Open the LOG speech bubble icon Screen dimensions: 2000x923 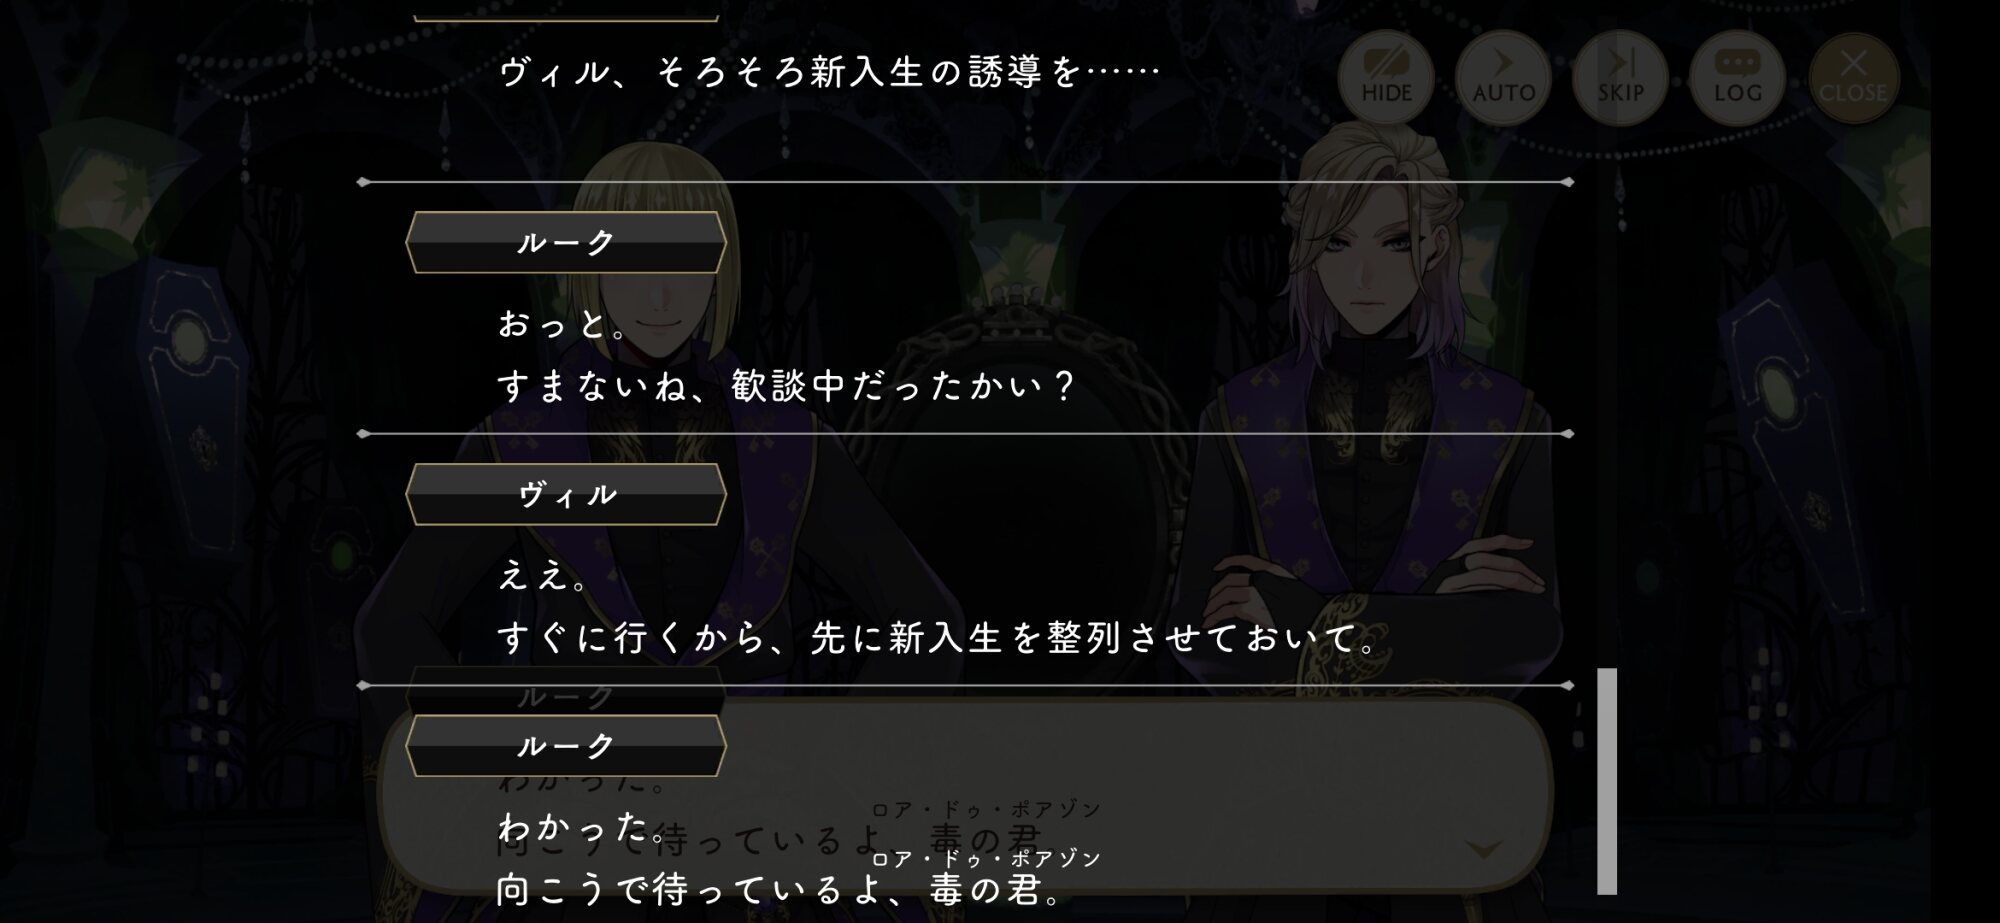(x=1737, y=77)
